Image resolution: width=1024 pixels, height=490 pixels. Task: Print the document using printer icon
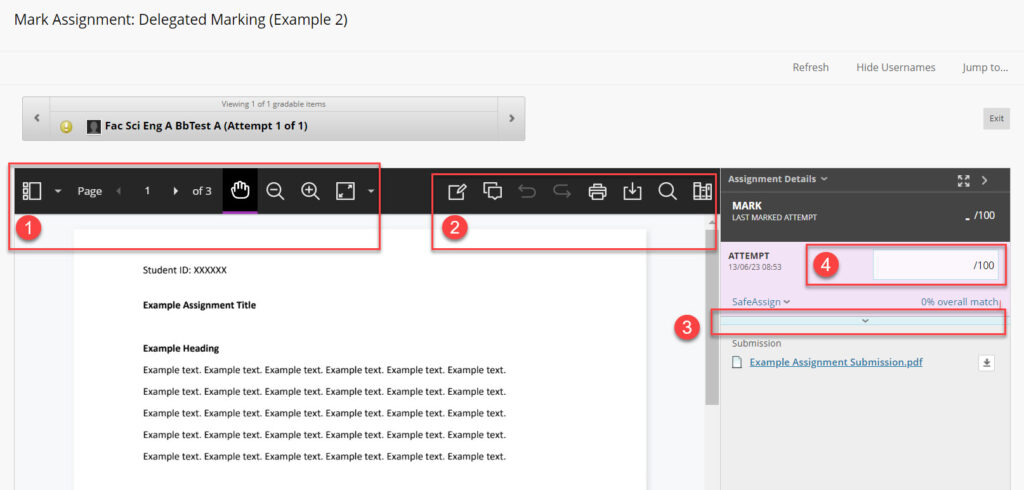597,192
